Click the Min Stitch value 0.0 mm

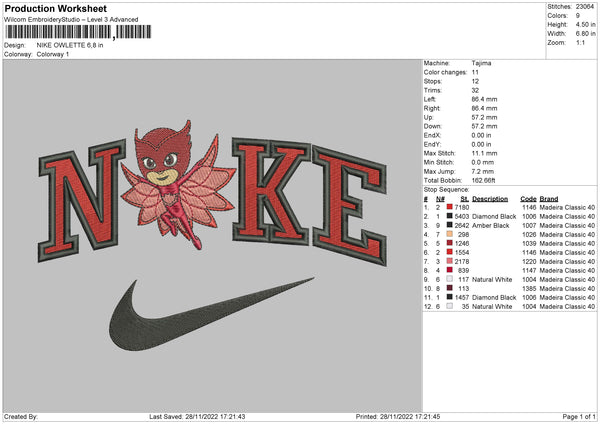[x=483, y=162]
